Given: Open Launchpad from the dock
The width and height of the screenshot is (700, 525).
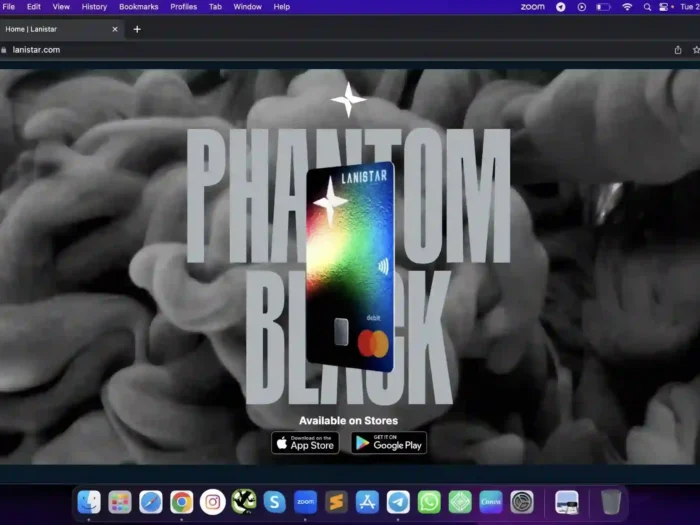Looking at the screenshot, I should pos(120,502).
